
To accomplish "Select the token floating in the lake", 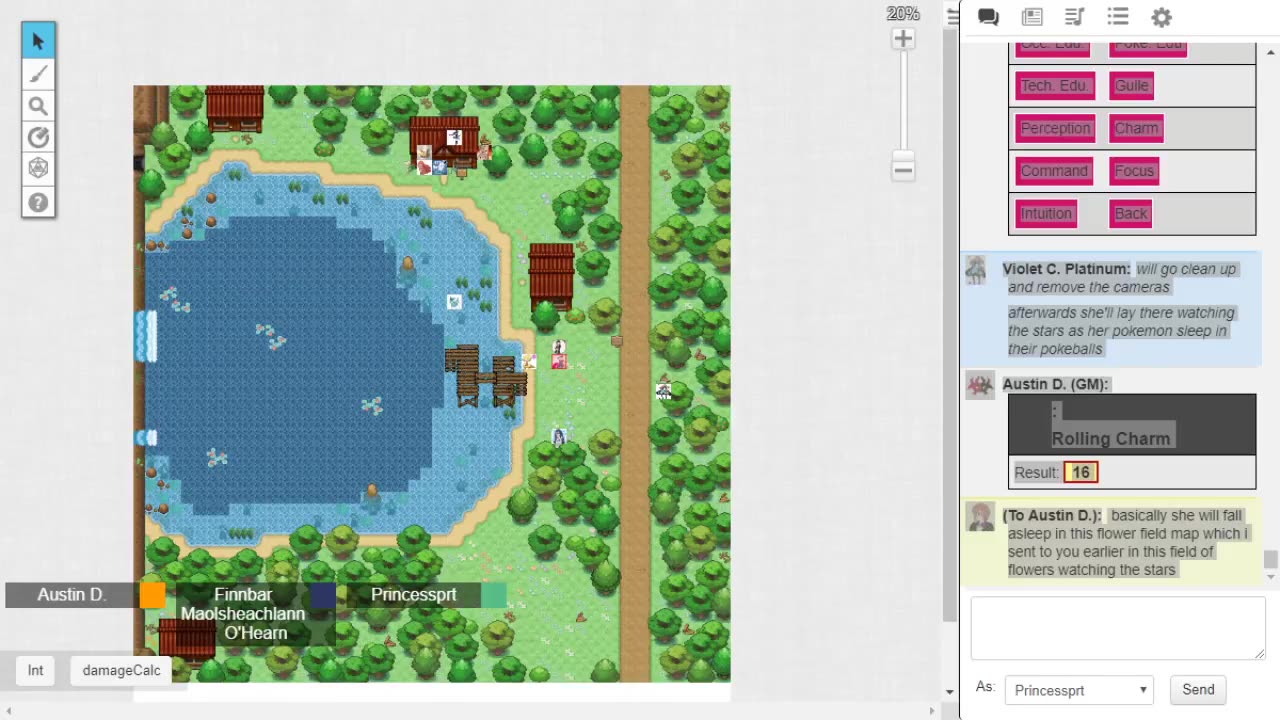I will pyautogui.click(x=454, y=302).
